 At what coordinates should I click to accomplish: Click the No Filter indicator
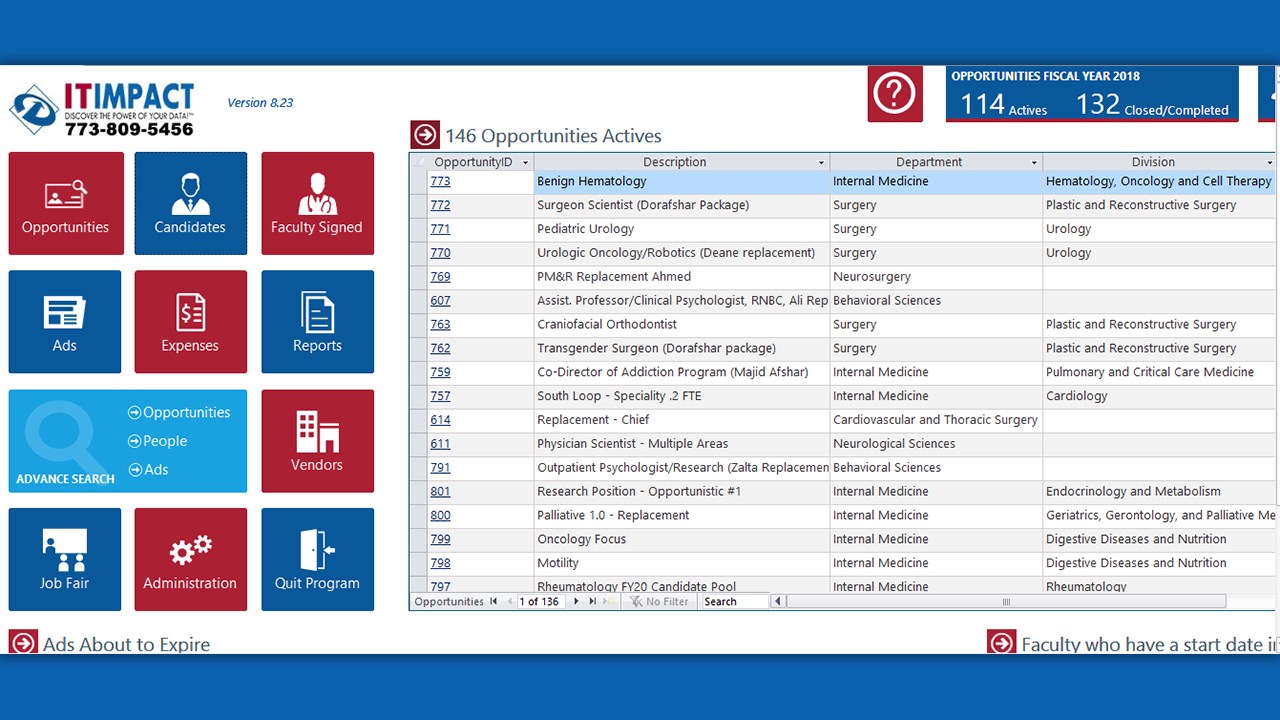659,602
